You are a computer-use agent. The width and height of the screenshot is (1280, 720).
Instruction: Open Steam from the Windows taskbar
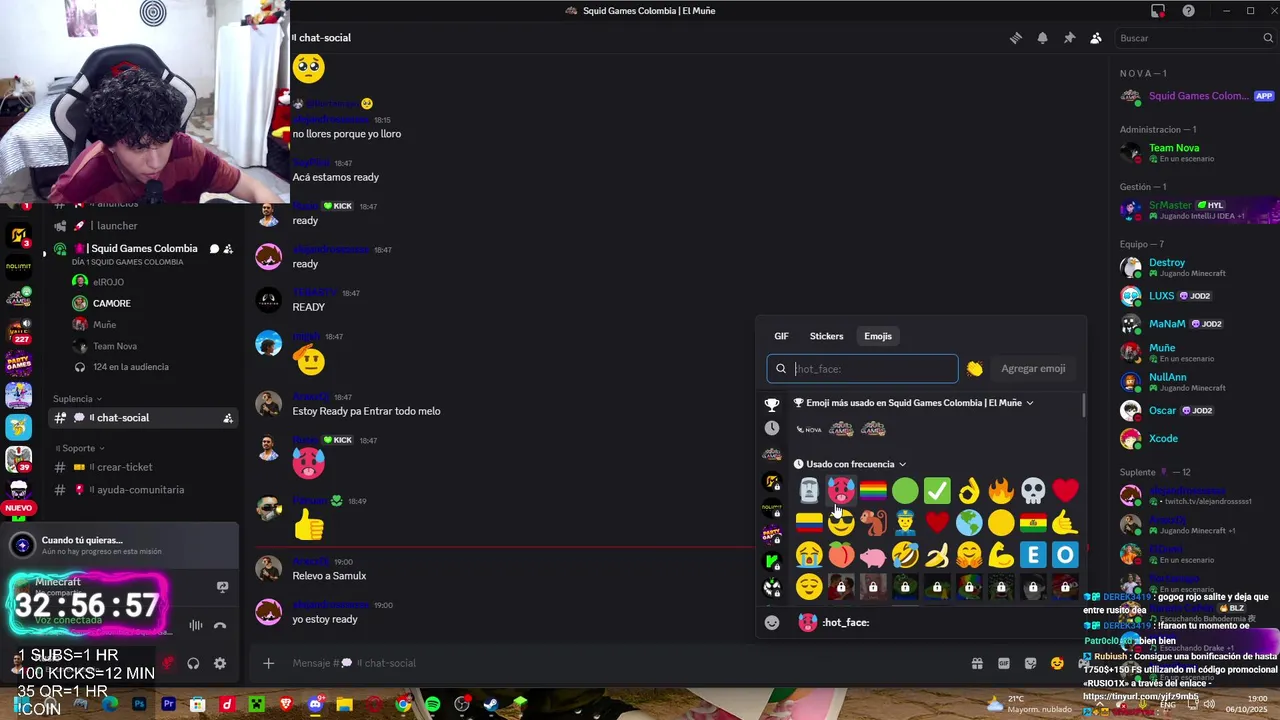pos(491,705)
